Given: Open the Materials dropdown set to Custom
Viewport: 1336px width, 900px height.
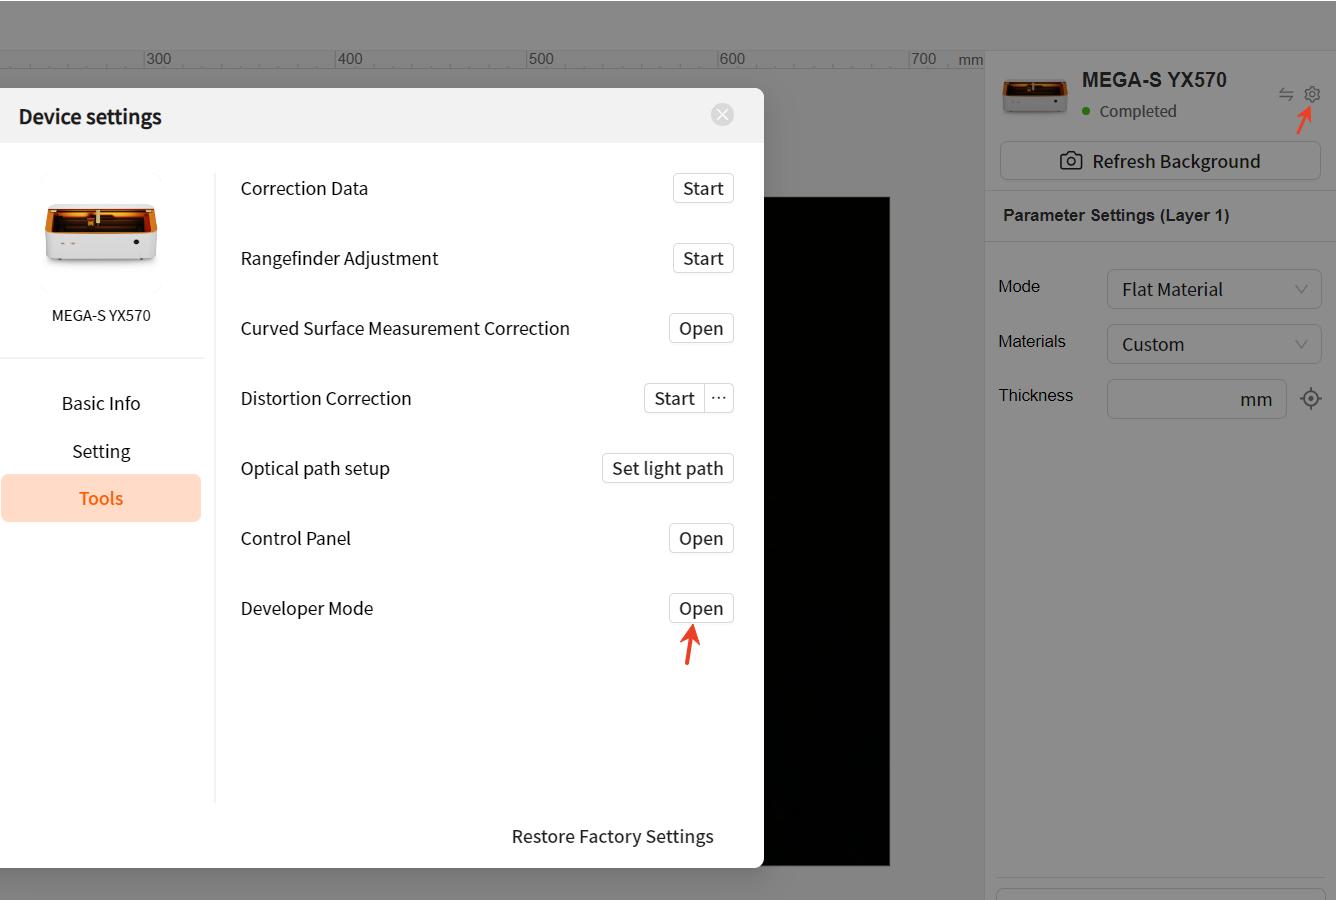Looking at the screenshot, I should (1214, 344).
